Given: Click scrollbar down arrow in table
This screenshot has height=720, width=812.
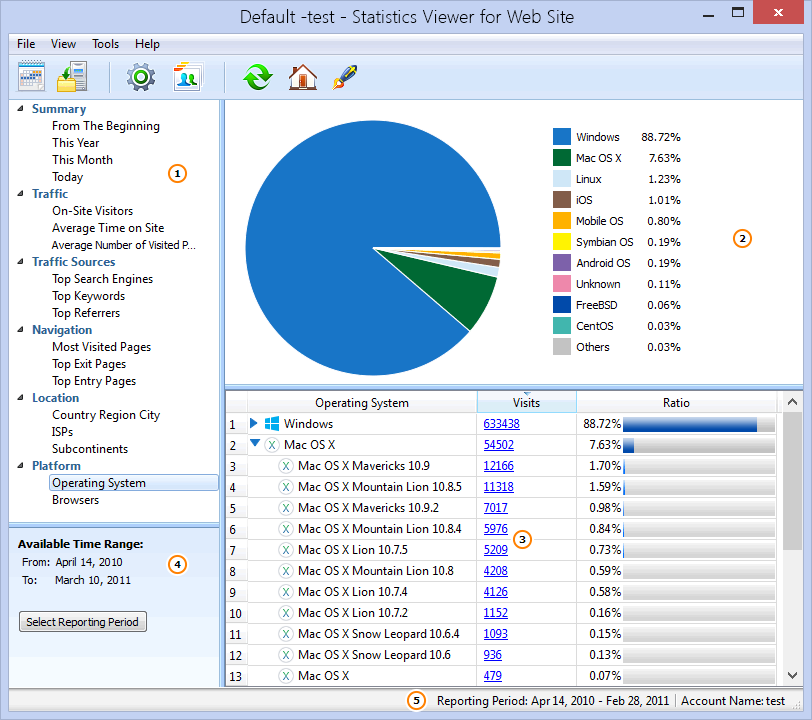Looking at the screenshot, I should pyautogui.click(x=792, y=675).
